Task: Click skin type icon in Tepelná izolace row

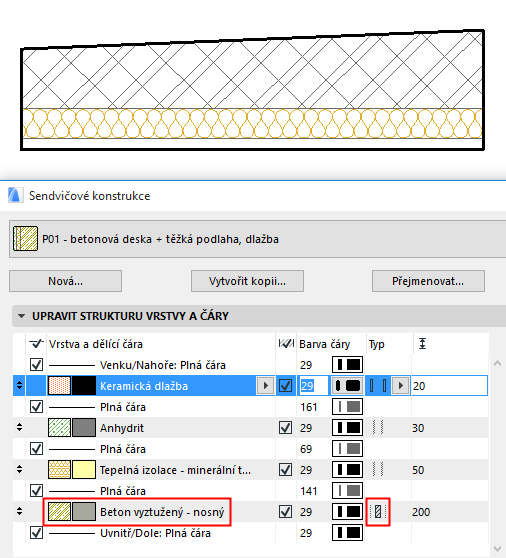Action: coord(378,470)
